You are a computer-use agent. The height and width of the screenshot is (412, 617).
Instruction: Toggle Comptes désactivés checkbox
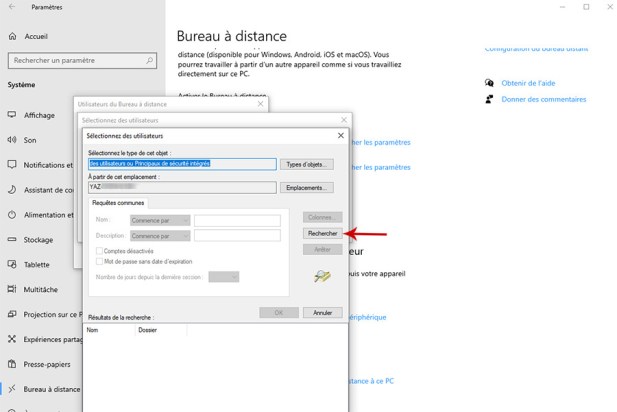pos(99,251)
